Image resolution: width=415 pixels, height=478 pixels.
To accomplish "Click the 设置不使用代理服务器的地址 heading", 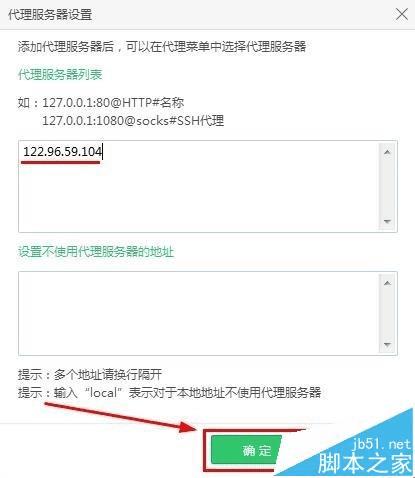I will point(96,251).
